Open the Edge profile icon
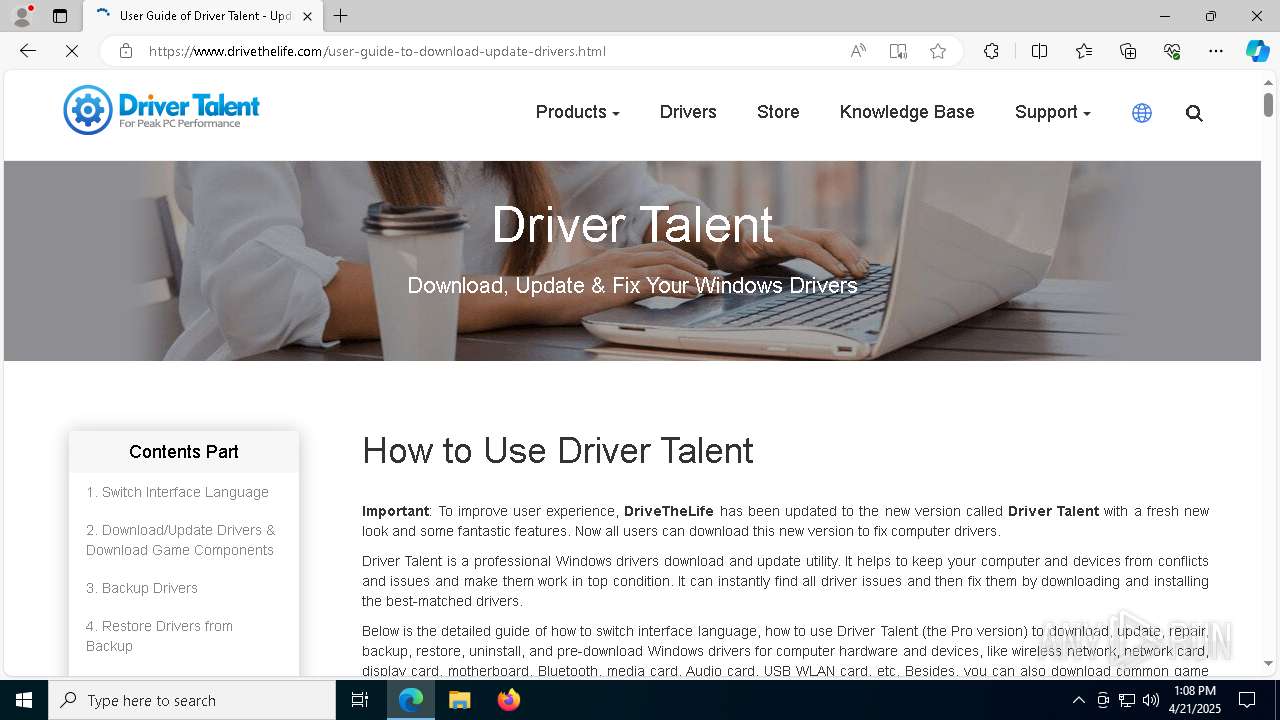Image resolution: width=1280 pixels, height=720 pixels. coord(22,16)
